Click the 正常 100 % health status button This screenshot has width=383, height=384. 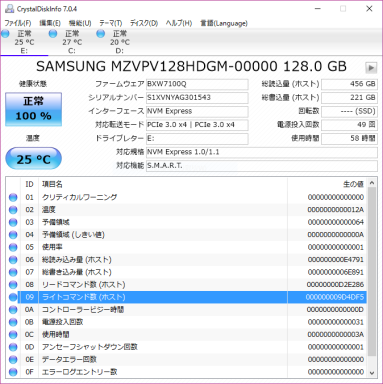tap(33, 109)
